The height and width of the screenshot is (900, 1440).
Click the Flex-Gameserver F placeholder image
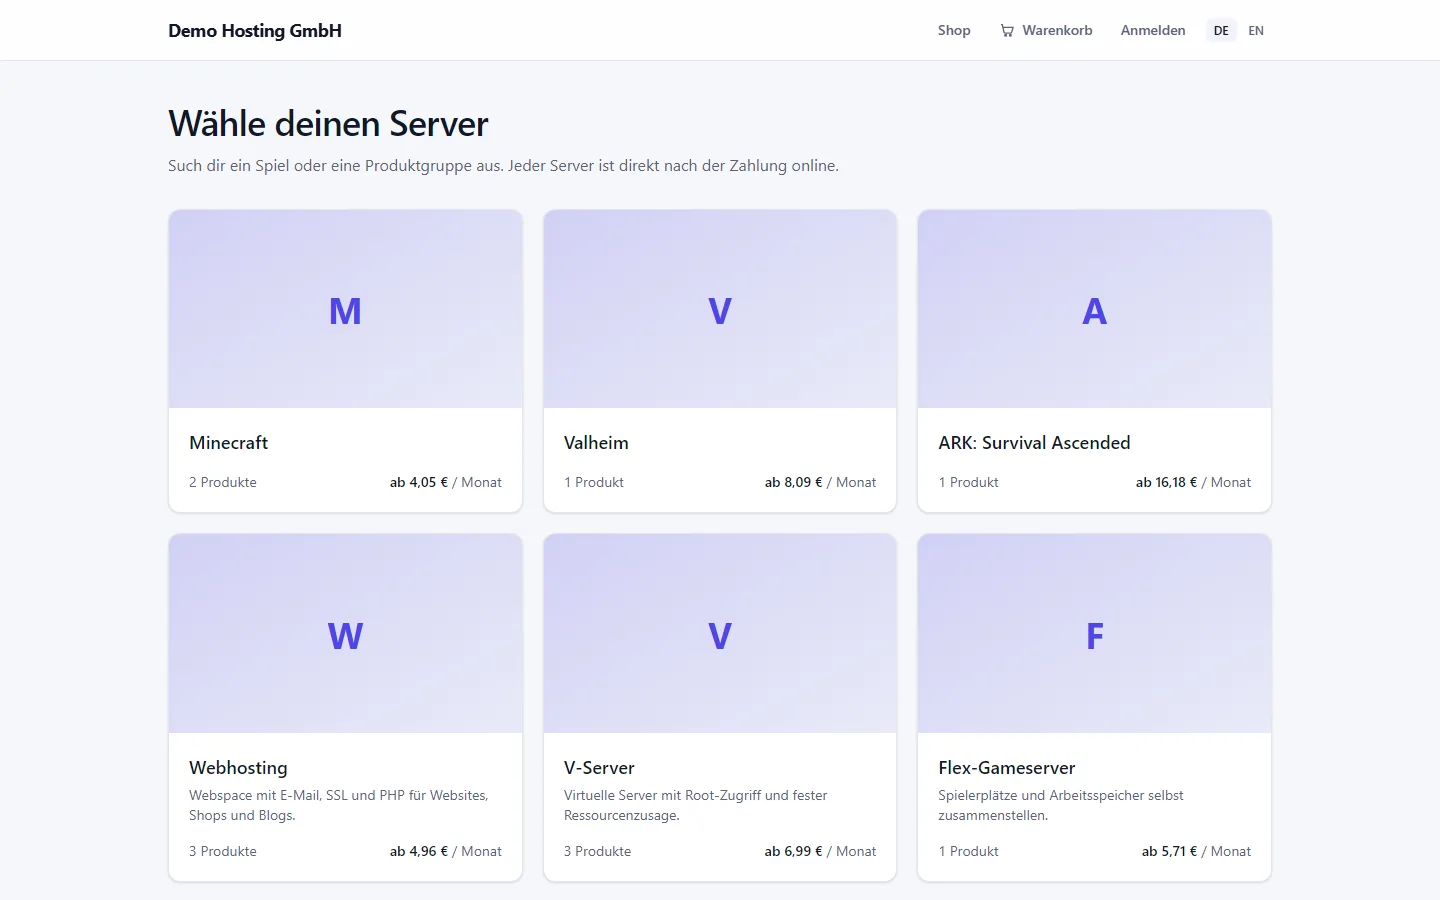[x=1094, y=634]
